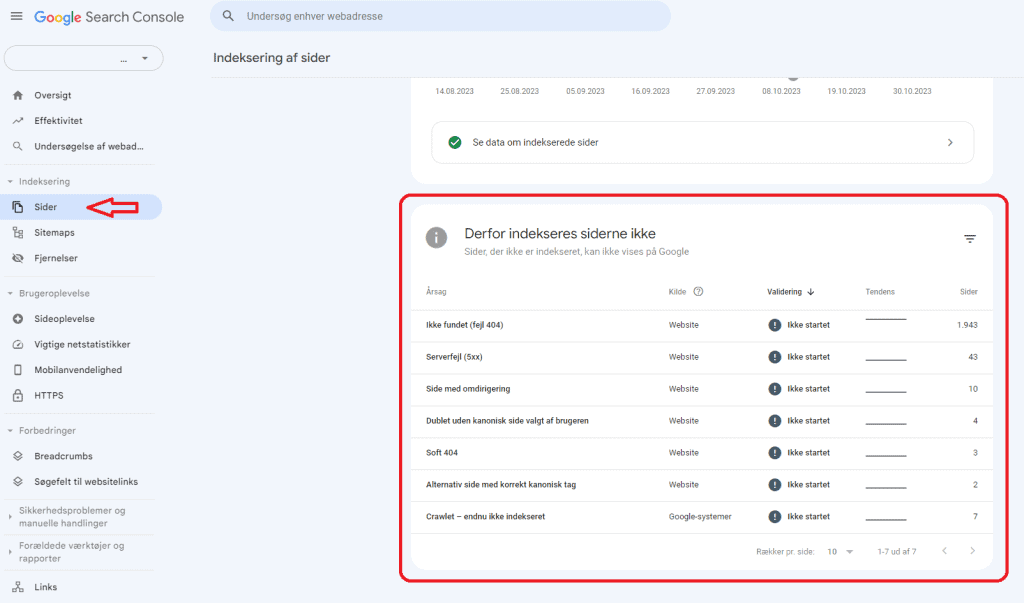The width and height of the screenshot is (1024, 603).
Task: Open the navigation hamburger menu
Action: pyautogui.click(x=17, y=16)
